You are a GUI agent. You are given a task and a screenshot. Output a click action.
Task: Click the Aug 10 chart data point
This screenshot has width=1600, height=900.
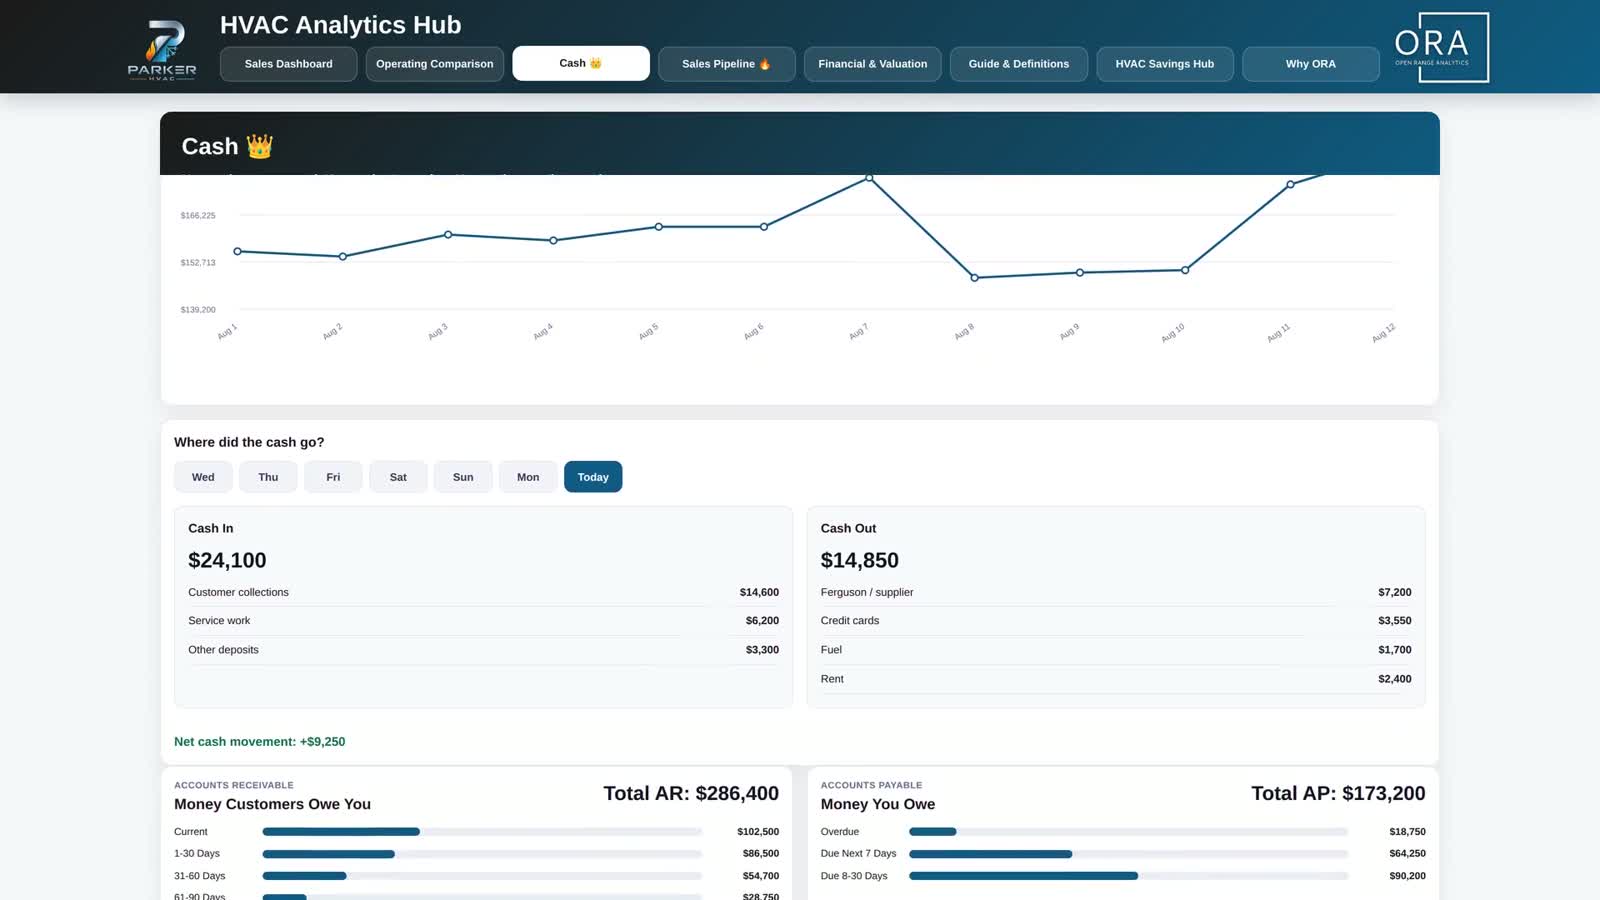[1185, 270]
